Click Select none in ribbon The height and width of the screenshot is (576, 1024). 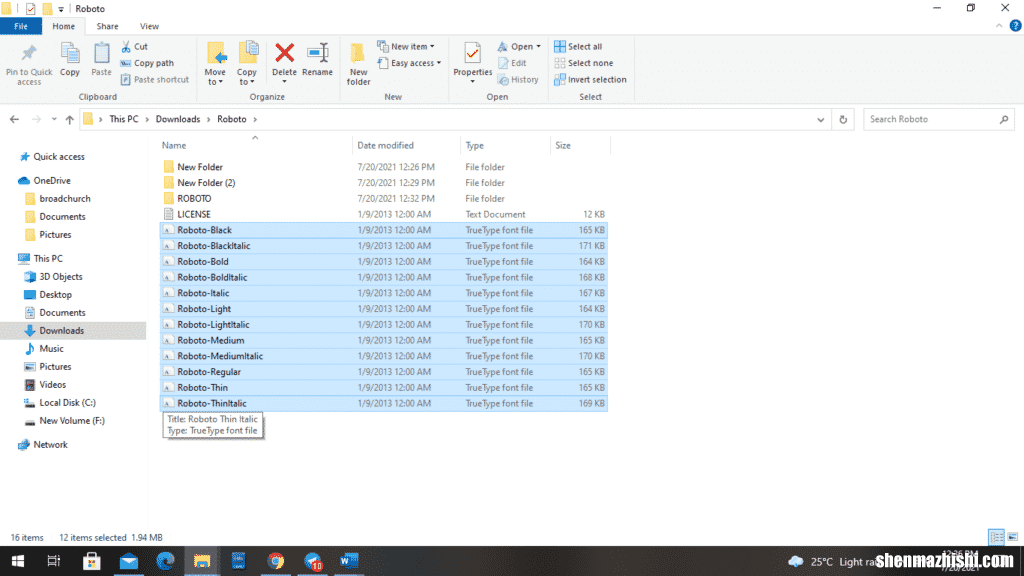coord(584,63)
